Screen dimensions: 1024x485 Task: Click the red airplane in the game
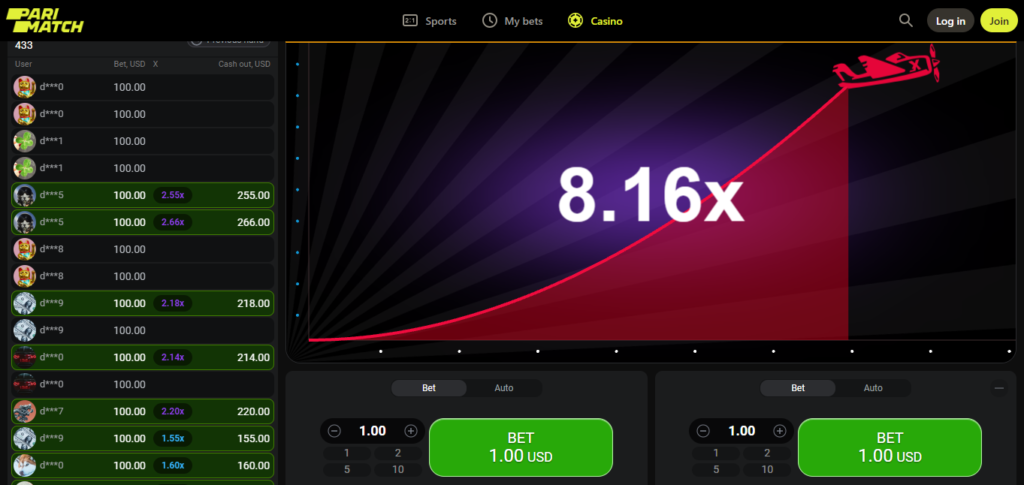886,67
